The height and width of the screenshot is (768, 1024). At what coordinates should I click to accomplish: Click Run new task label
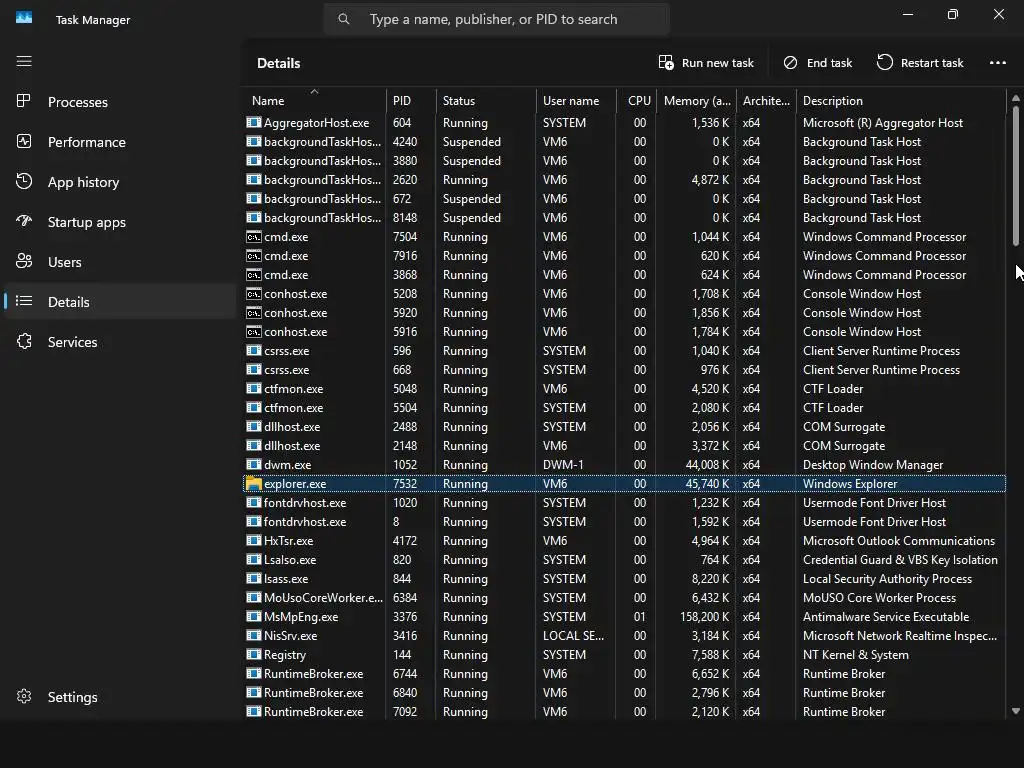[718, 63]
